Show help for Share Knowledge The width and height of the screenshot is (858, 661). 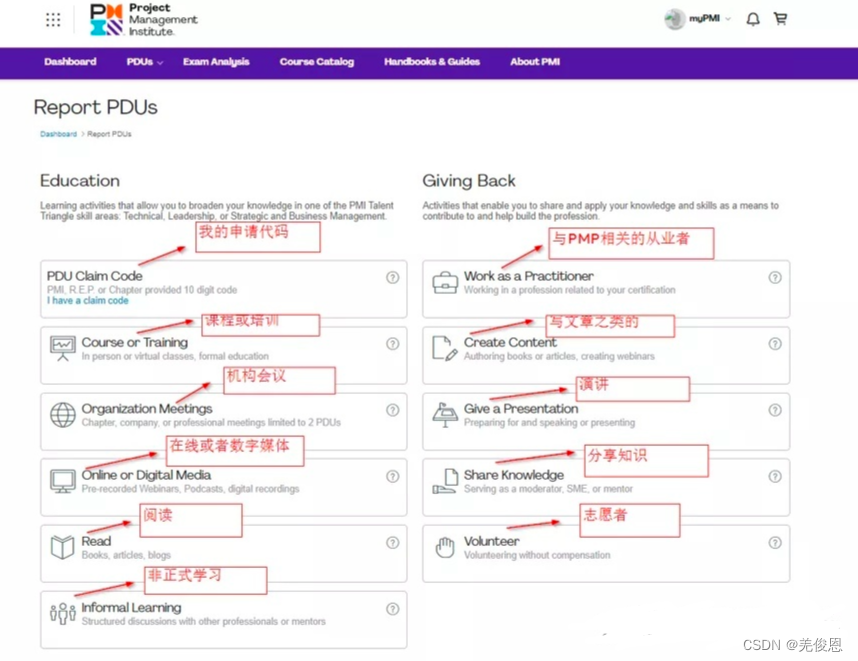point(775,476)
